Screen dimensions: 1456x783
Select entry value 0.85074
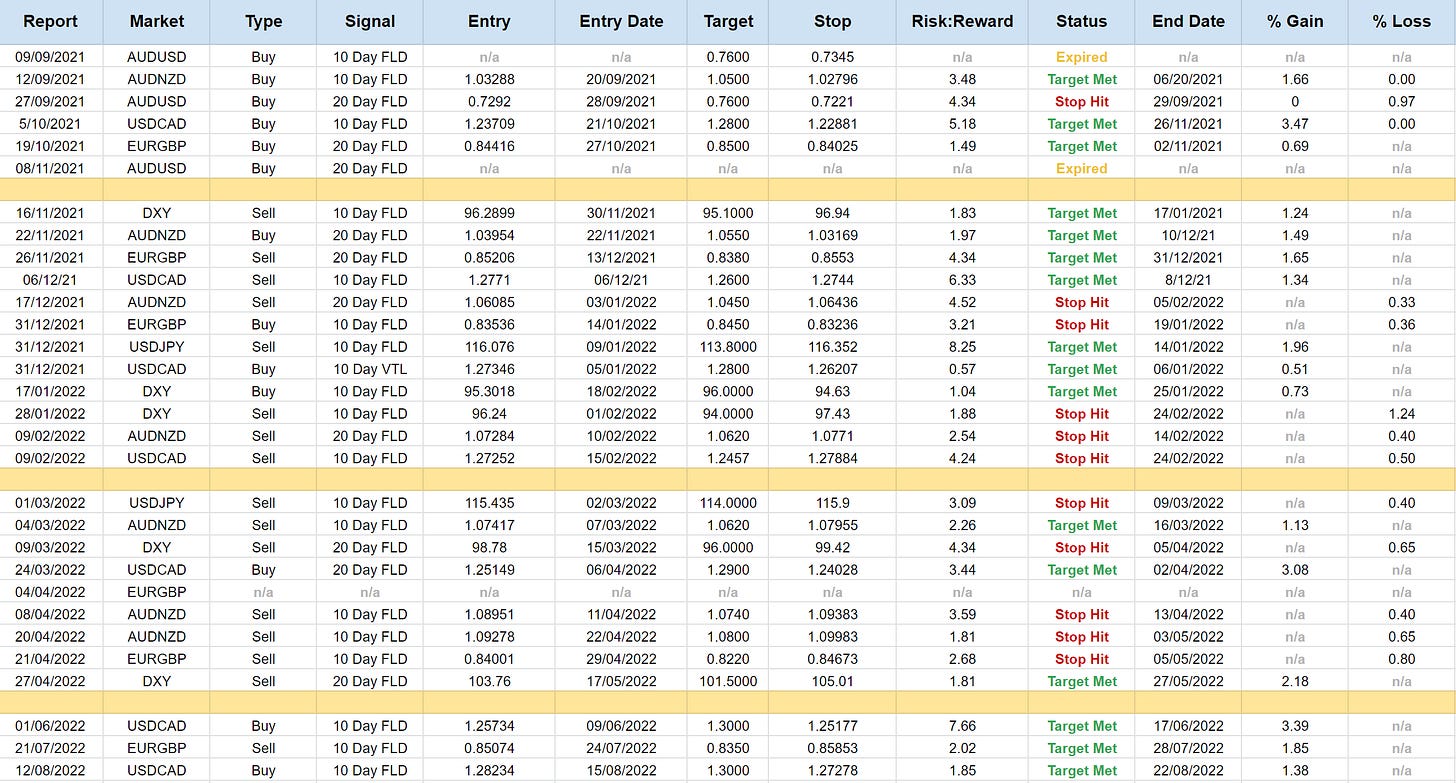pyautogui.click(x=489, y=748)
